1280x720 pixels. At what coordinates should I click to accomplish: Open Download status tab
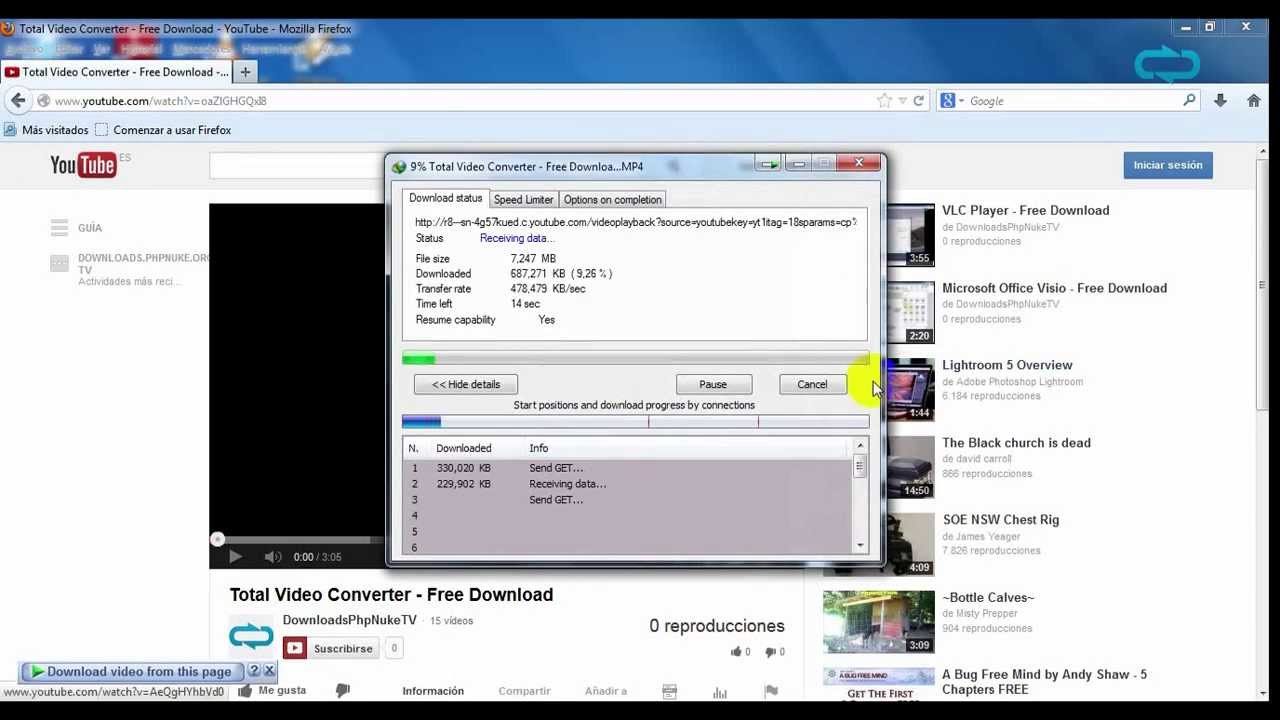445,198
